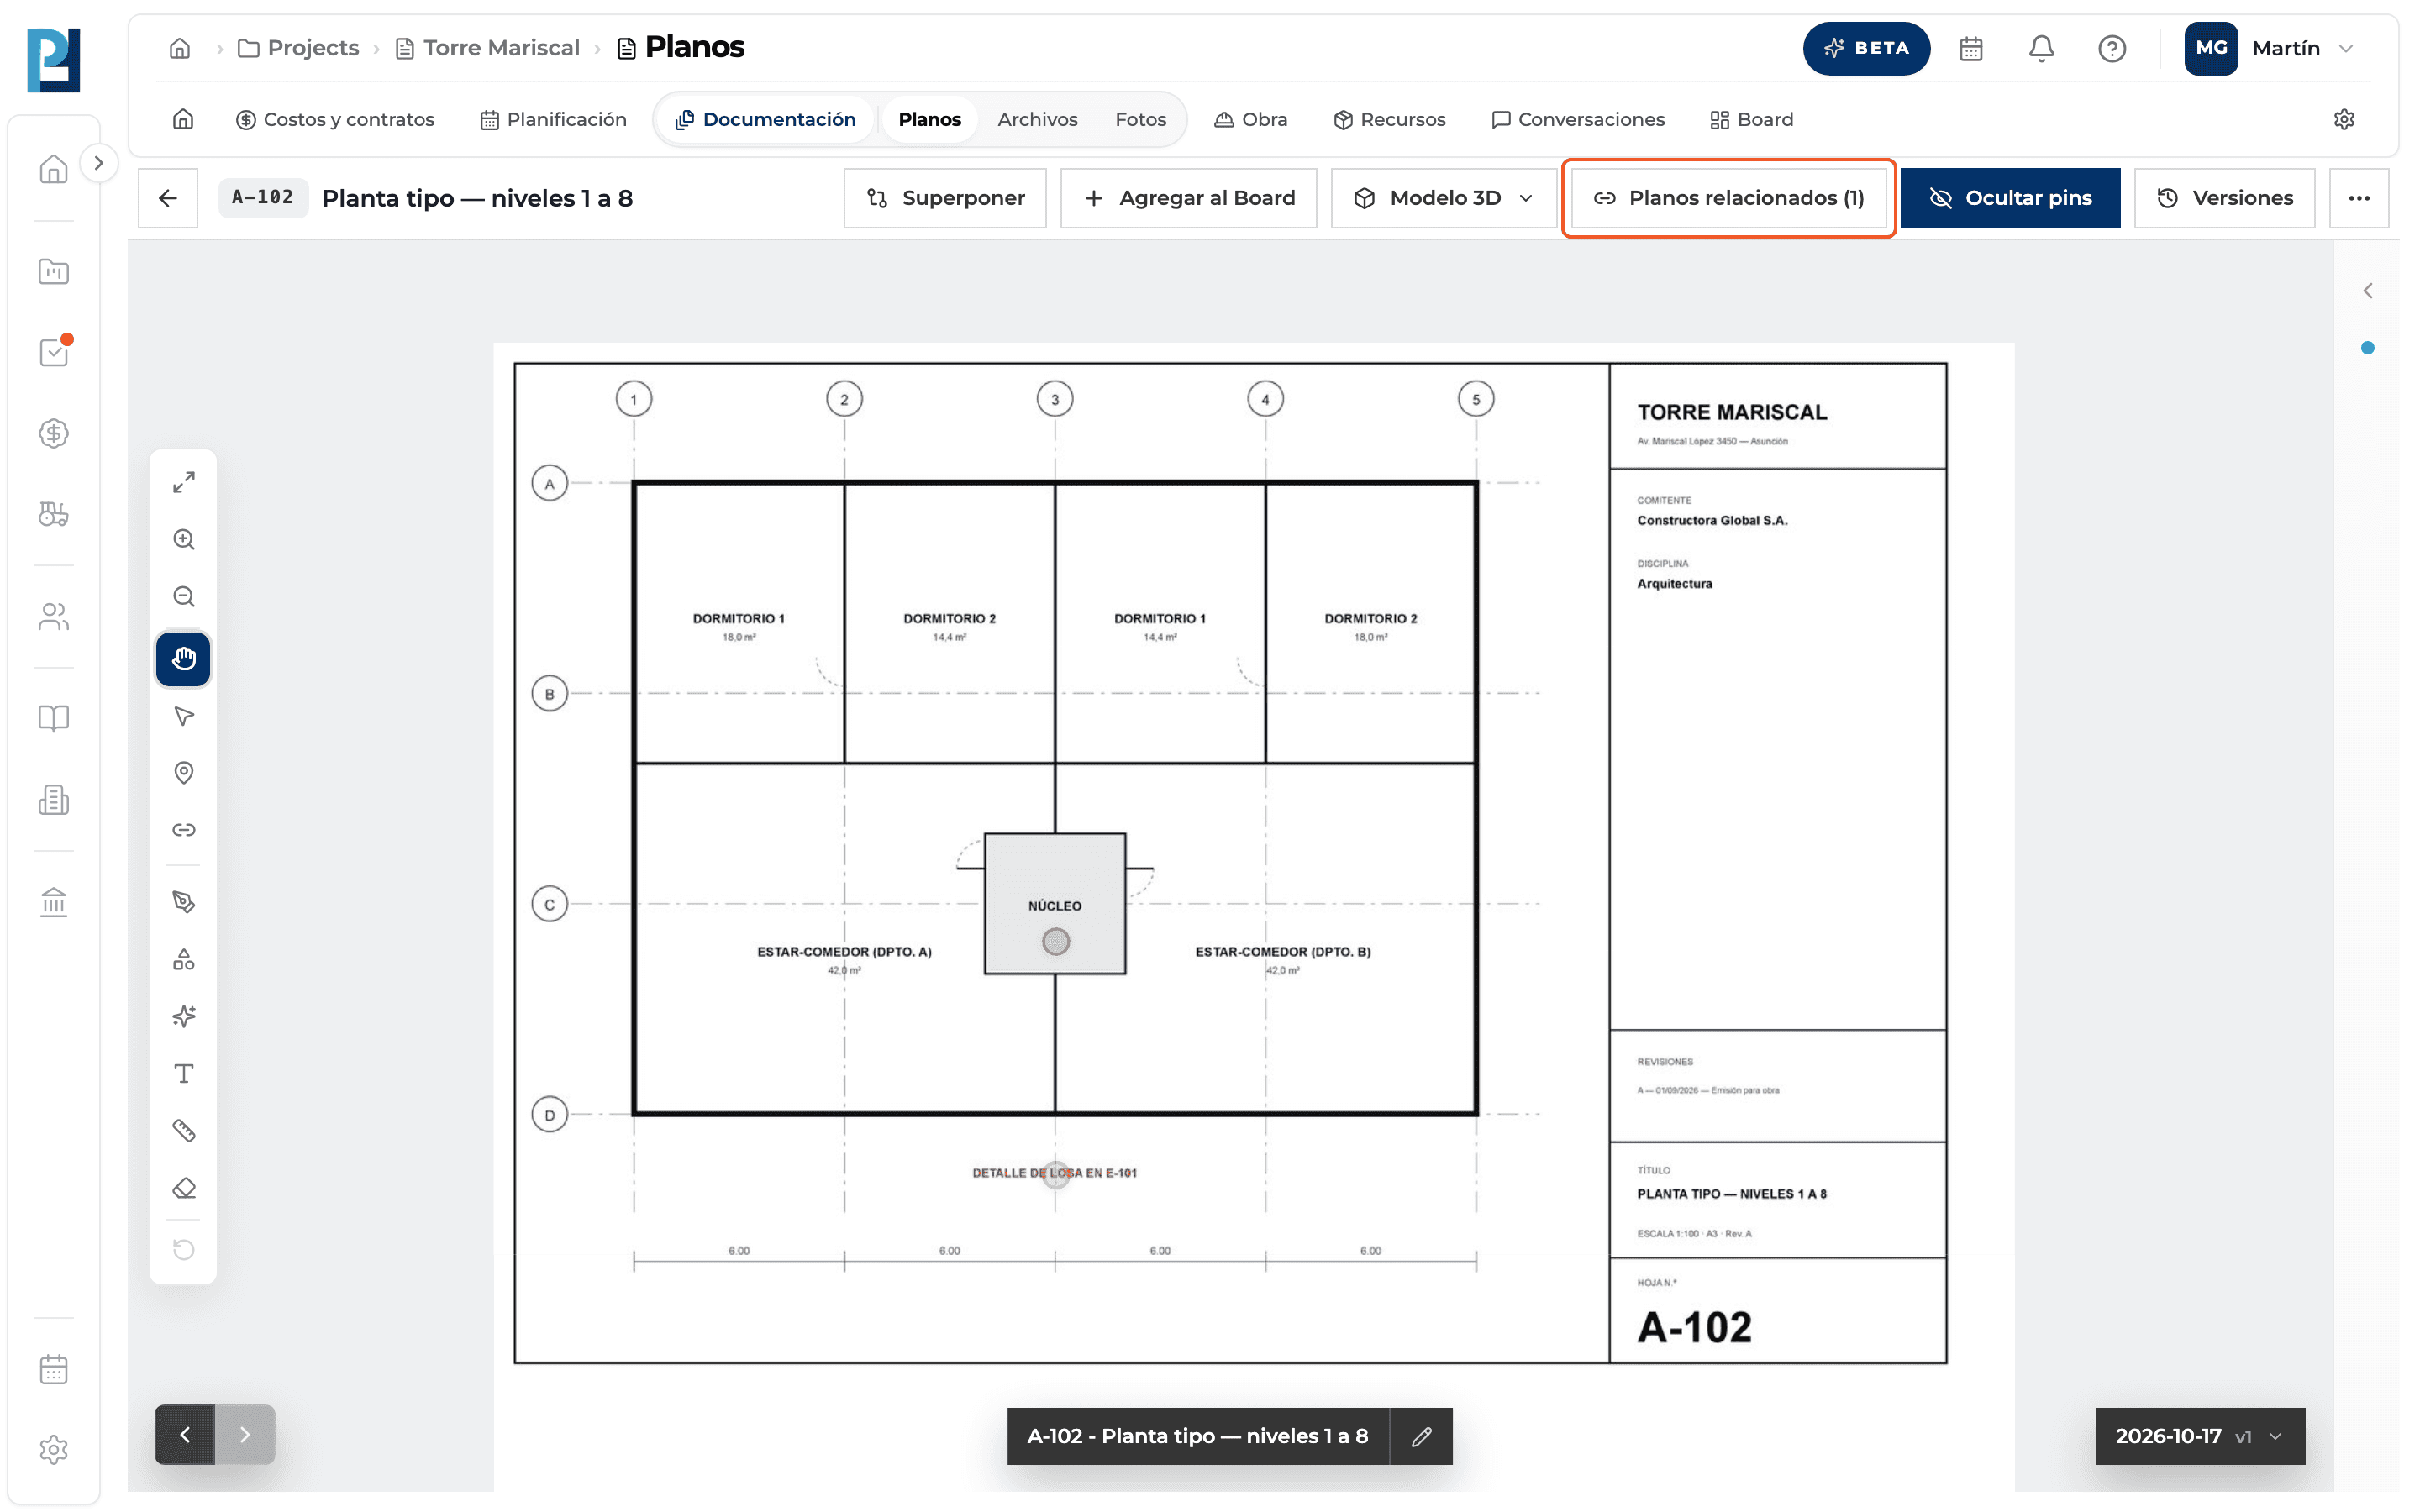Expand the 2026-10-17 v1 version selector
2420x1512 pixels.
click(2200, 1436)
